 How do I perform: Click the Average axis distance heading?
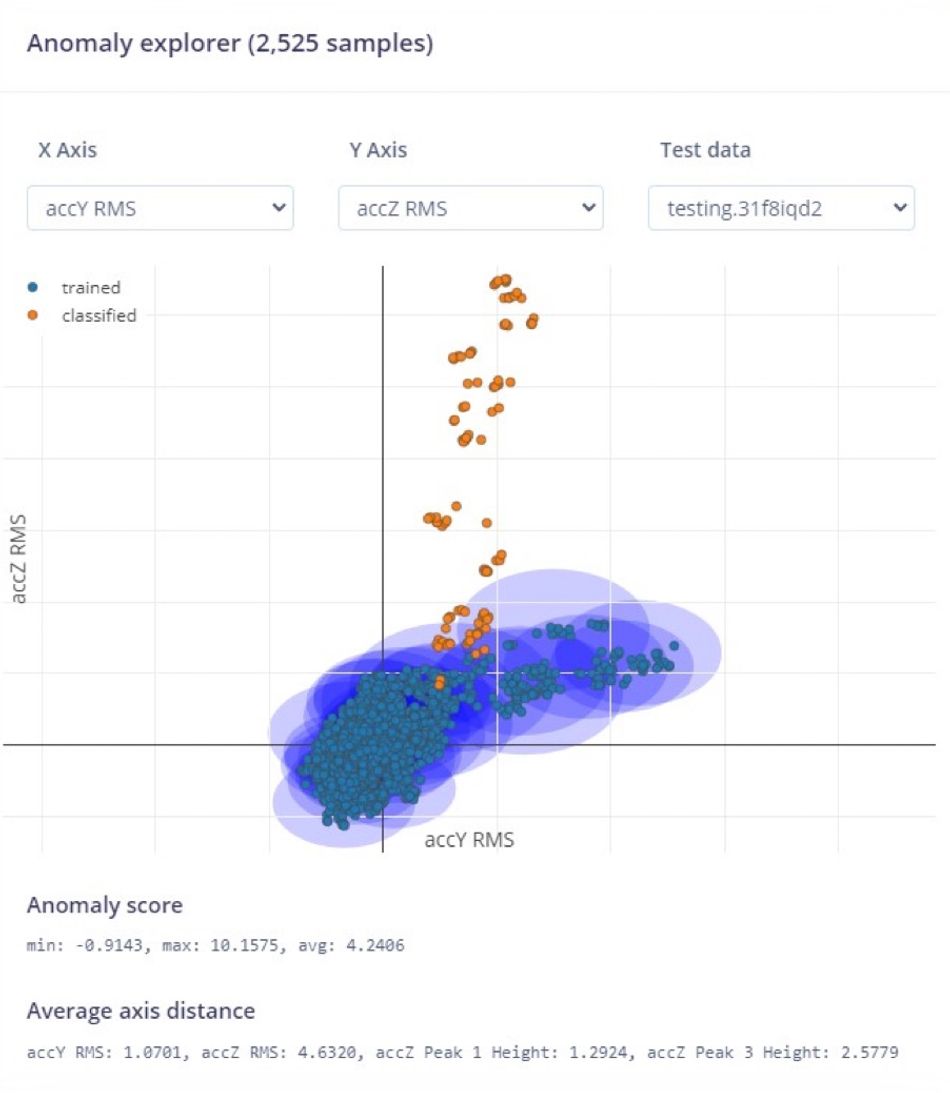pyautogui.click(x=141, y=1011)
